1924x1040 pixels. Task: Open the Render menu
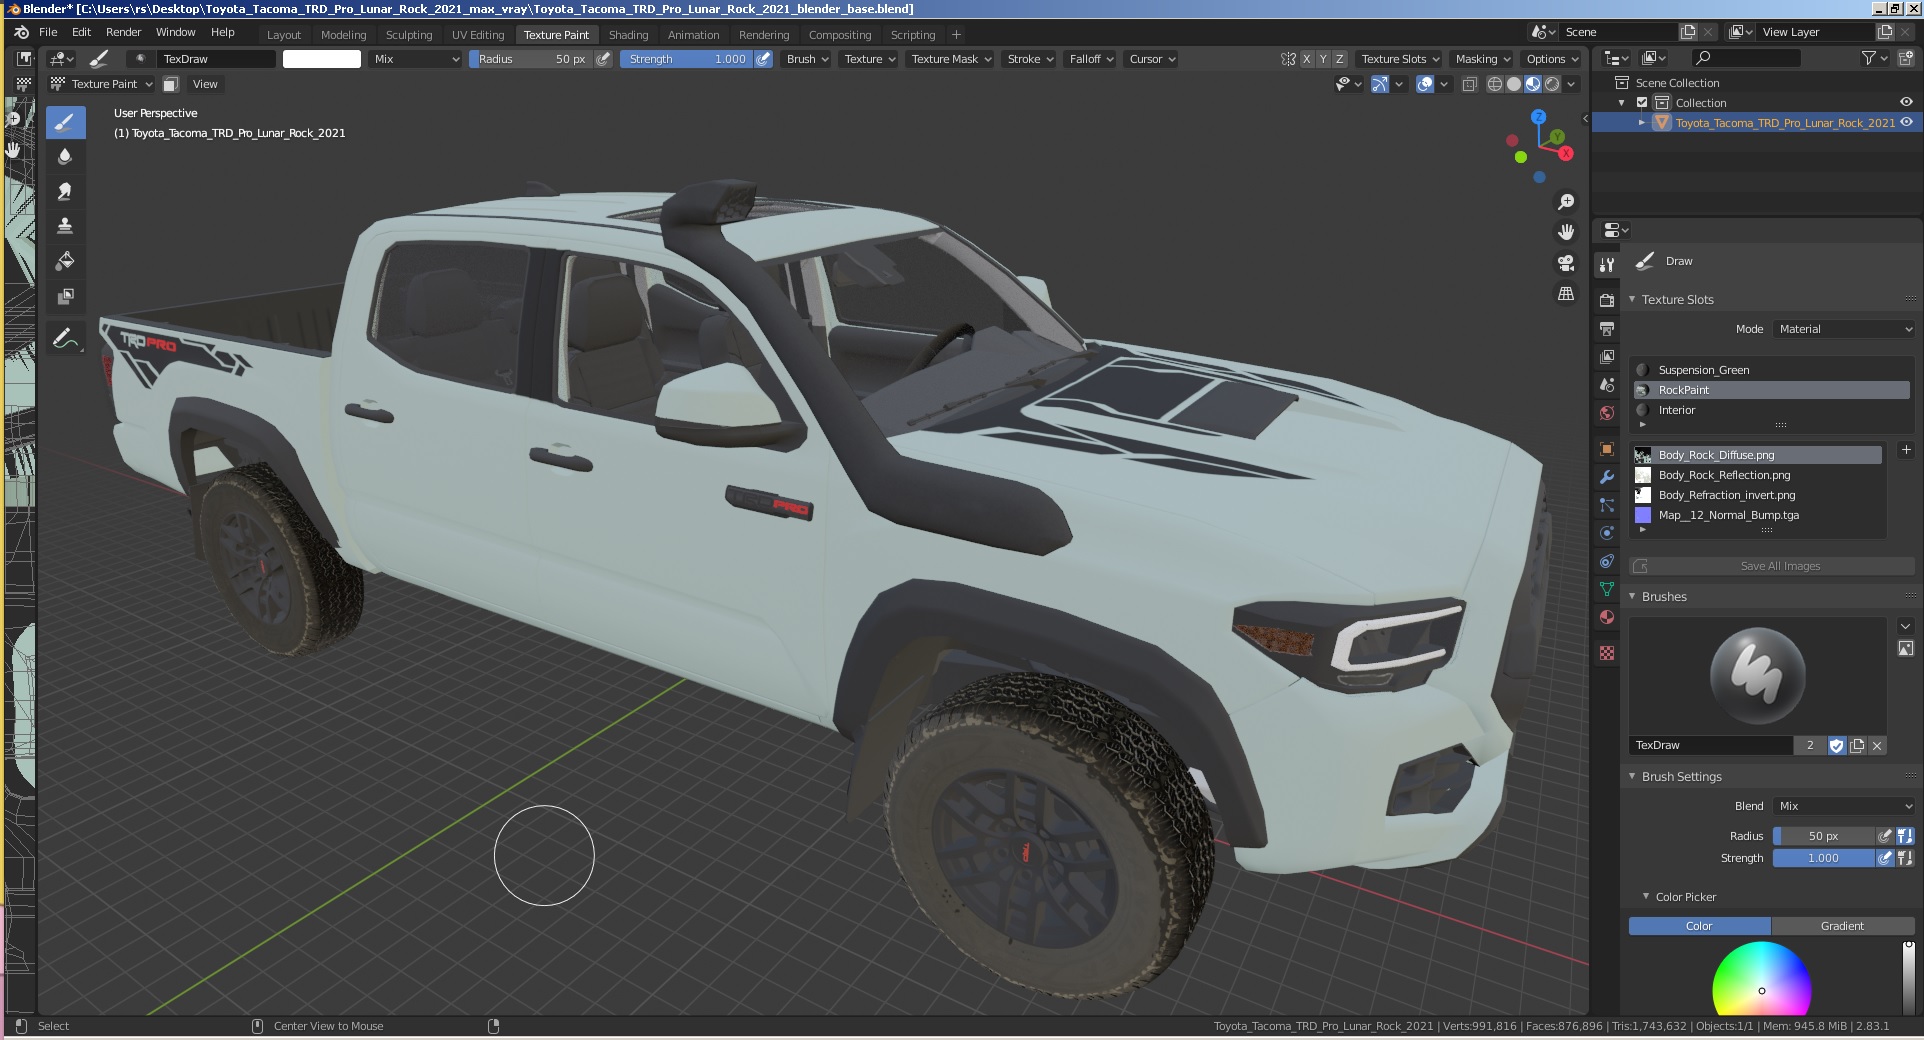point(124,32)
